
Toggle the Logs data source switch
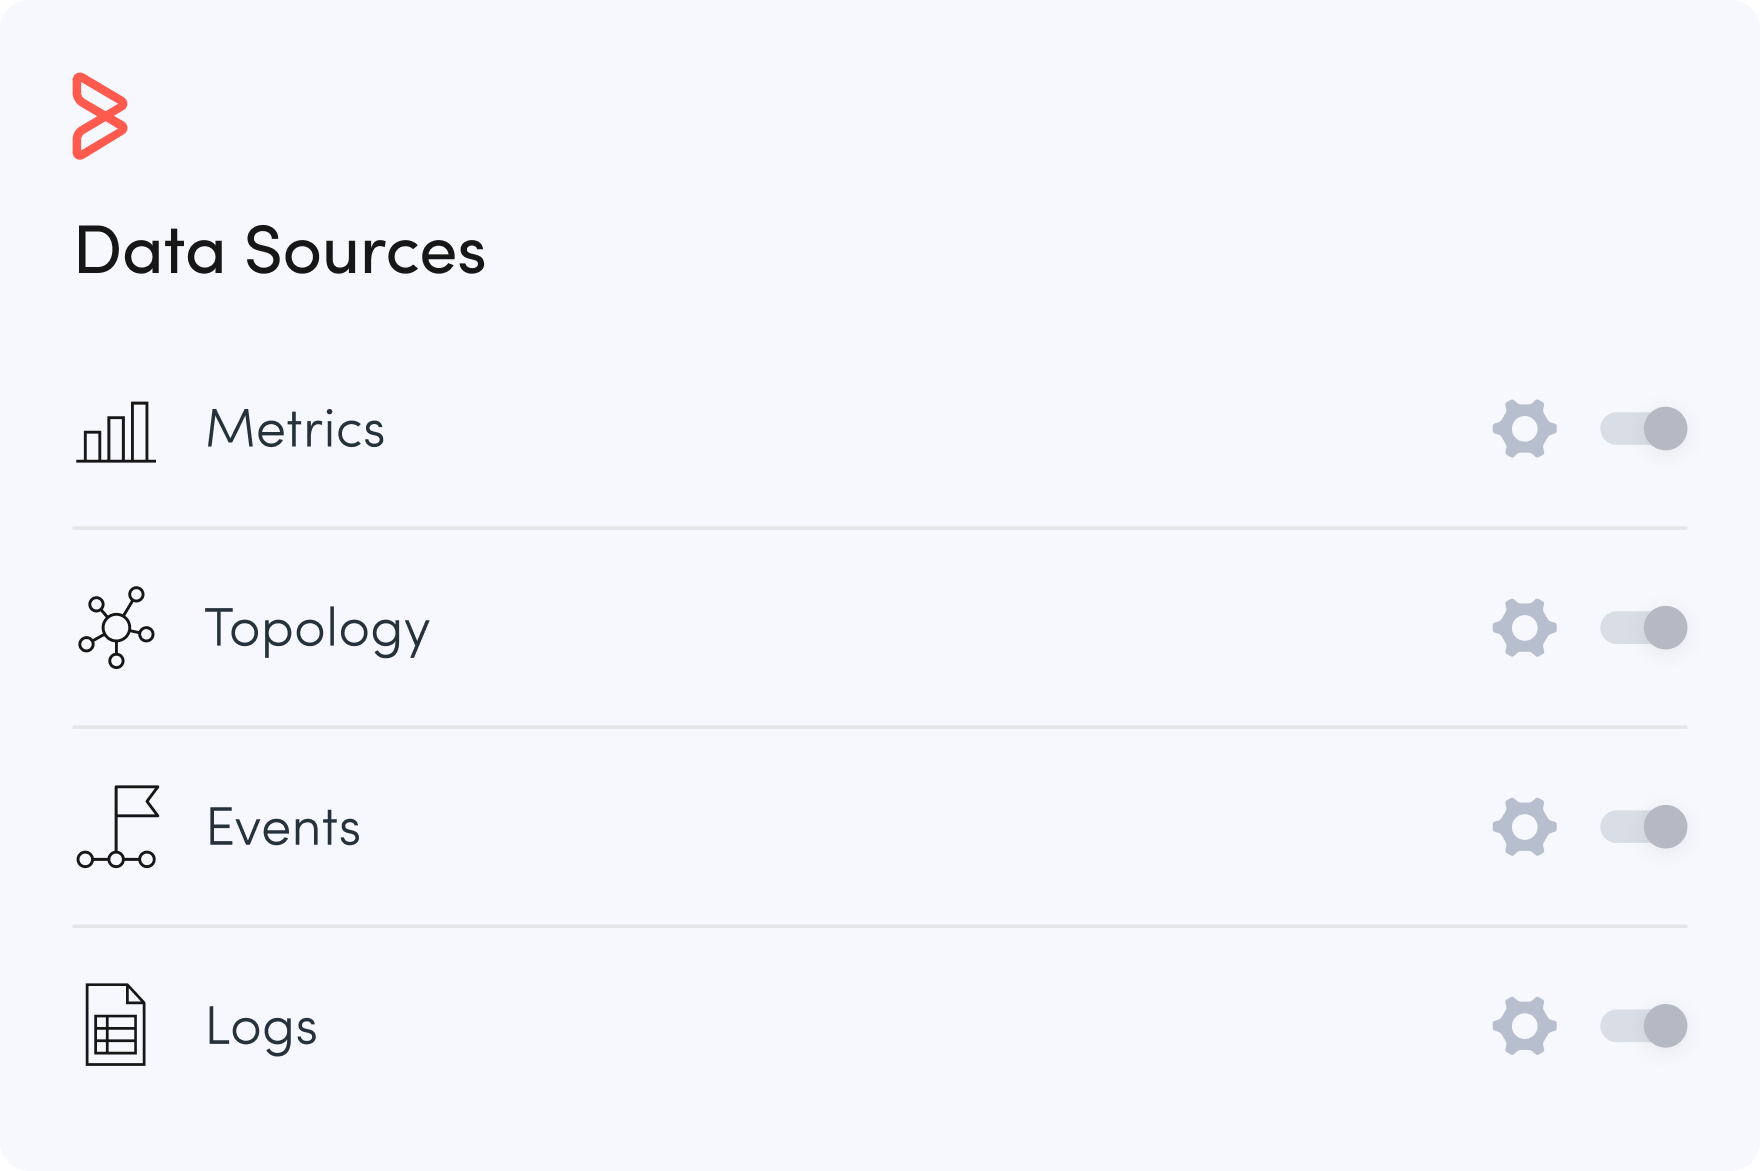tap(1644, 1026)
